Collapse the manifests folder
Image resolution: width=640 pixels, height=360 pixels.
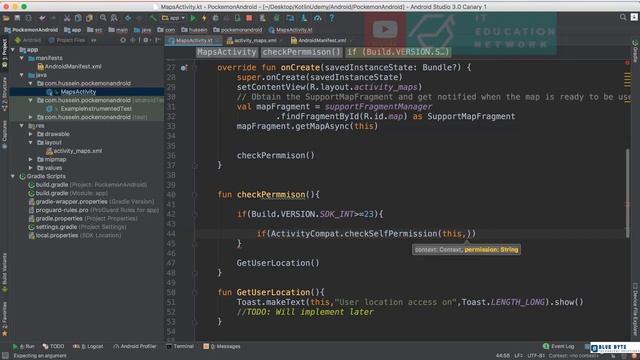tap(22, 58)
